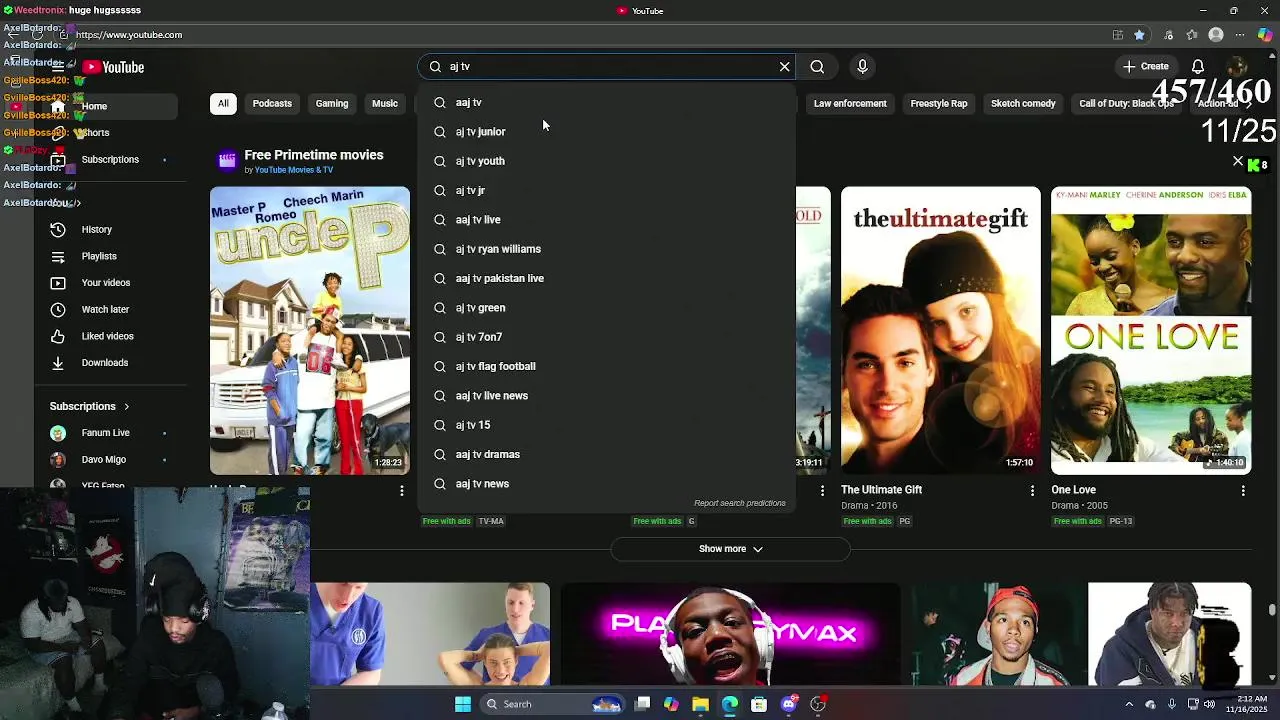
Task: Open Fanum Live subscription
Action: [106, 433]
